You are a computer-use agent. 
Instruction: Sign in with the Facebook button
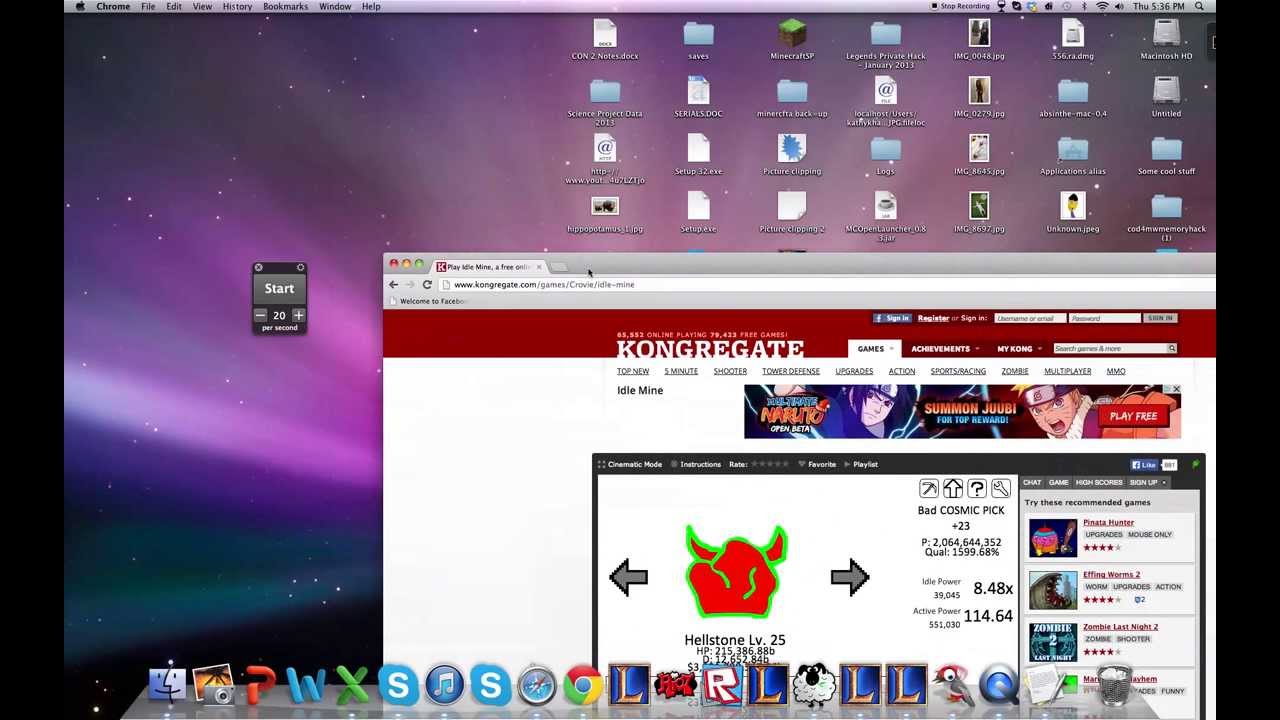coord(892,318)
